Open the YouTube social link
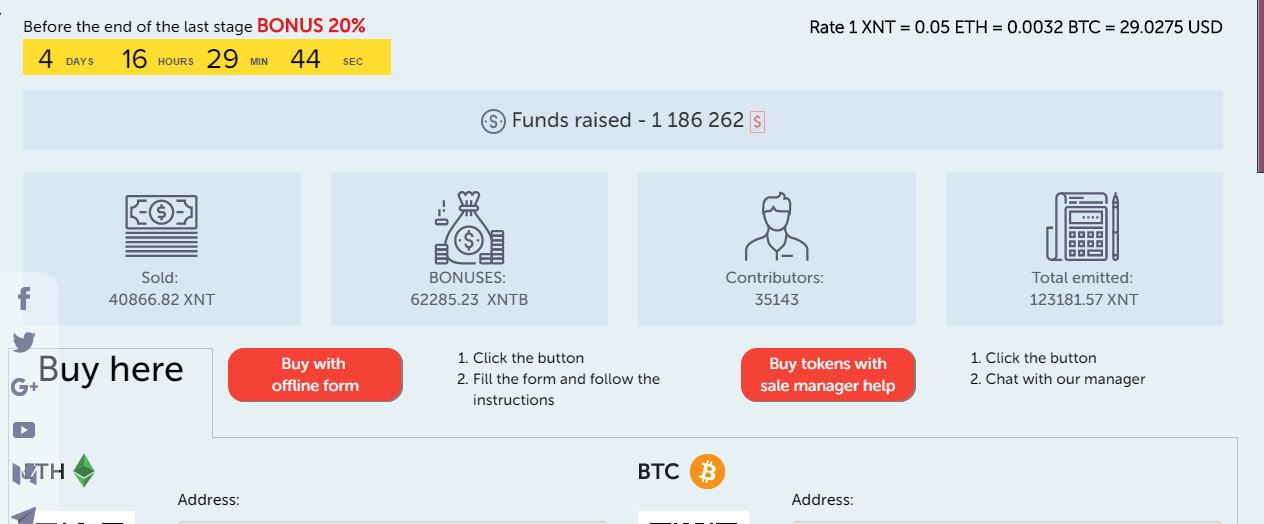Viewport: 1264px width, 524px height. (x=24, y=430)
